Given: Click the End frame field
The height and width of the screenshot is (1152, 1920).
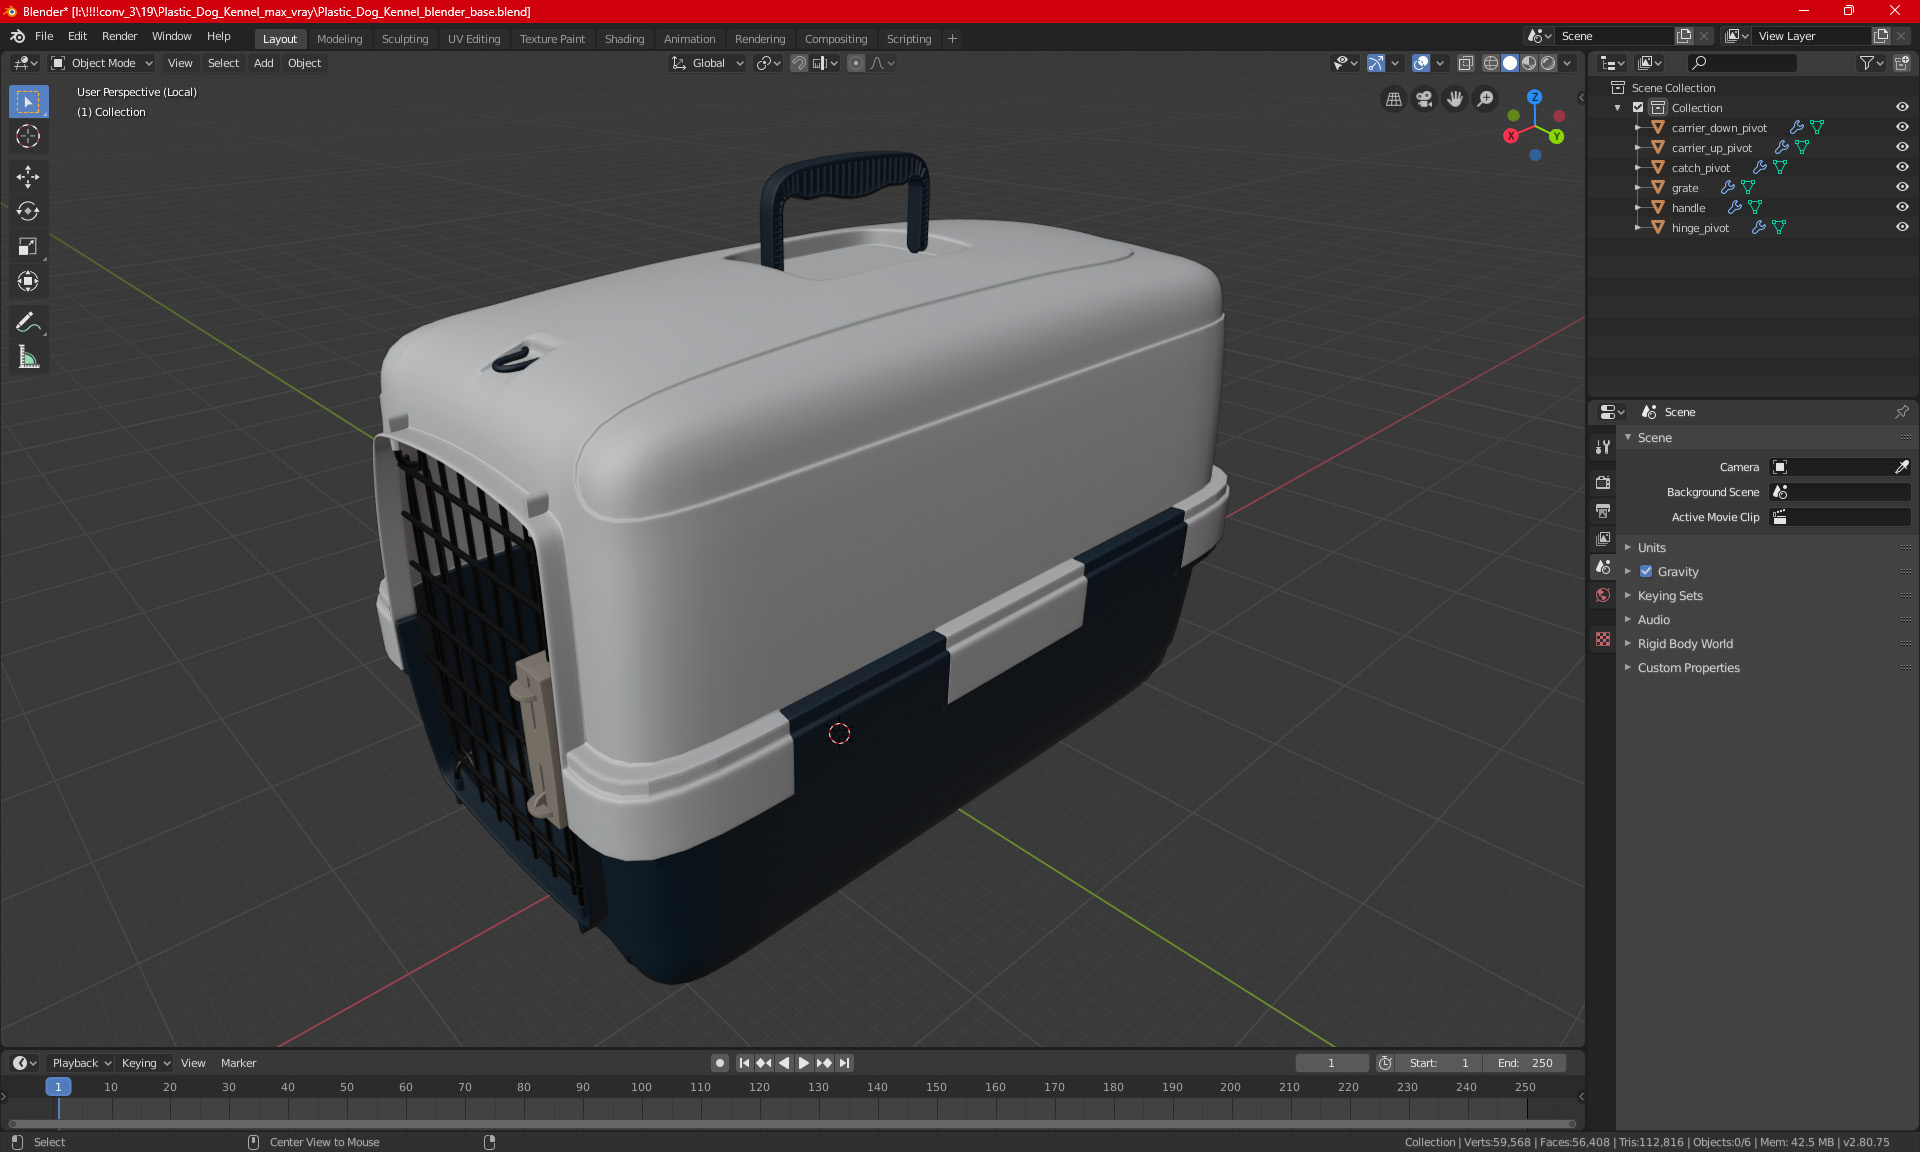Looking at the screenshot, I should click(1525, 1063).
